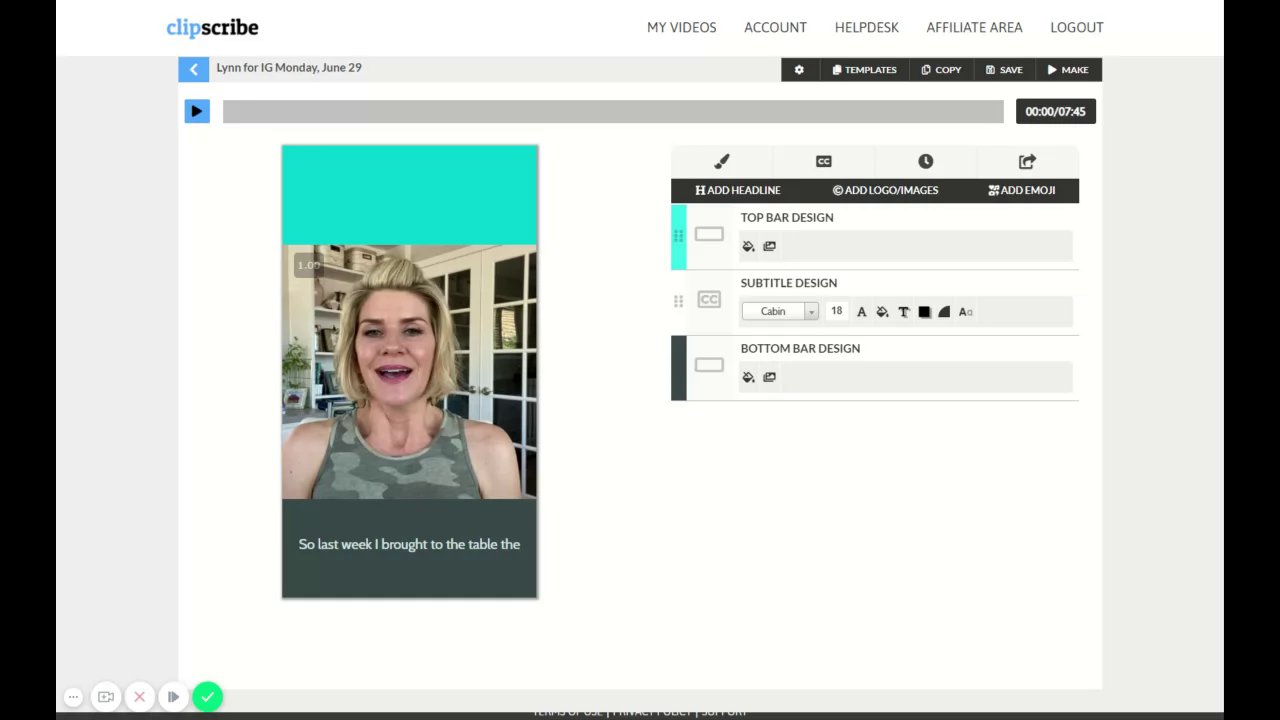1280x720 pixels.
Task: Click the recorder camera icon
Action: (x=106, y=697)
